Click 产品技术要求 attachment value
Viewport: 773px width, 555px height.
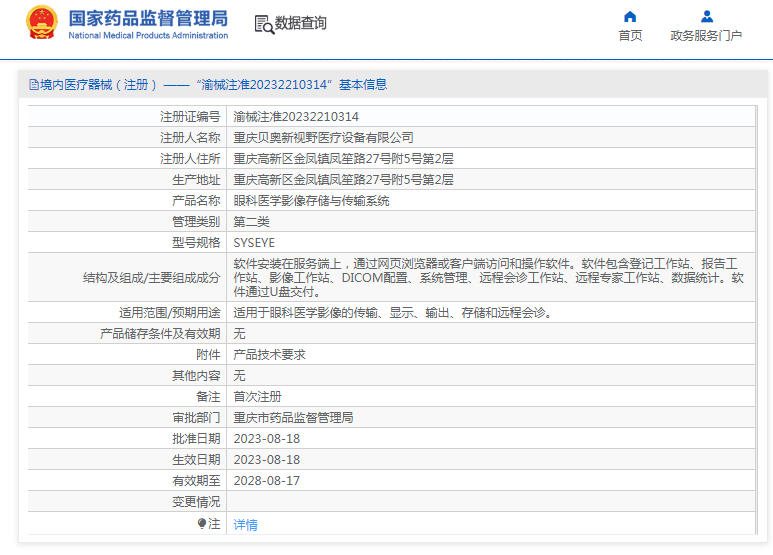269,355
